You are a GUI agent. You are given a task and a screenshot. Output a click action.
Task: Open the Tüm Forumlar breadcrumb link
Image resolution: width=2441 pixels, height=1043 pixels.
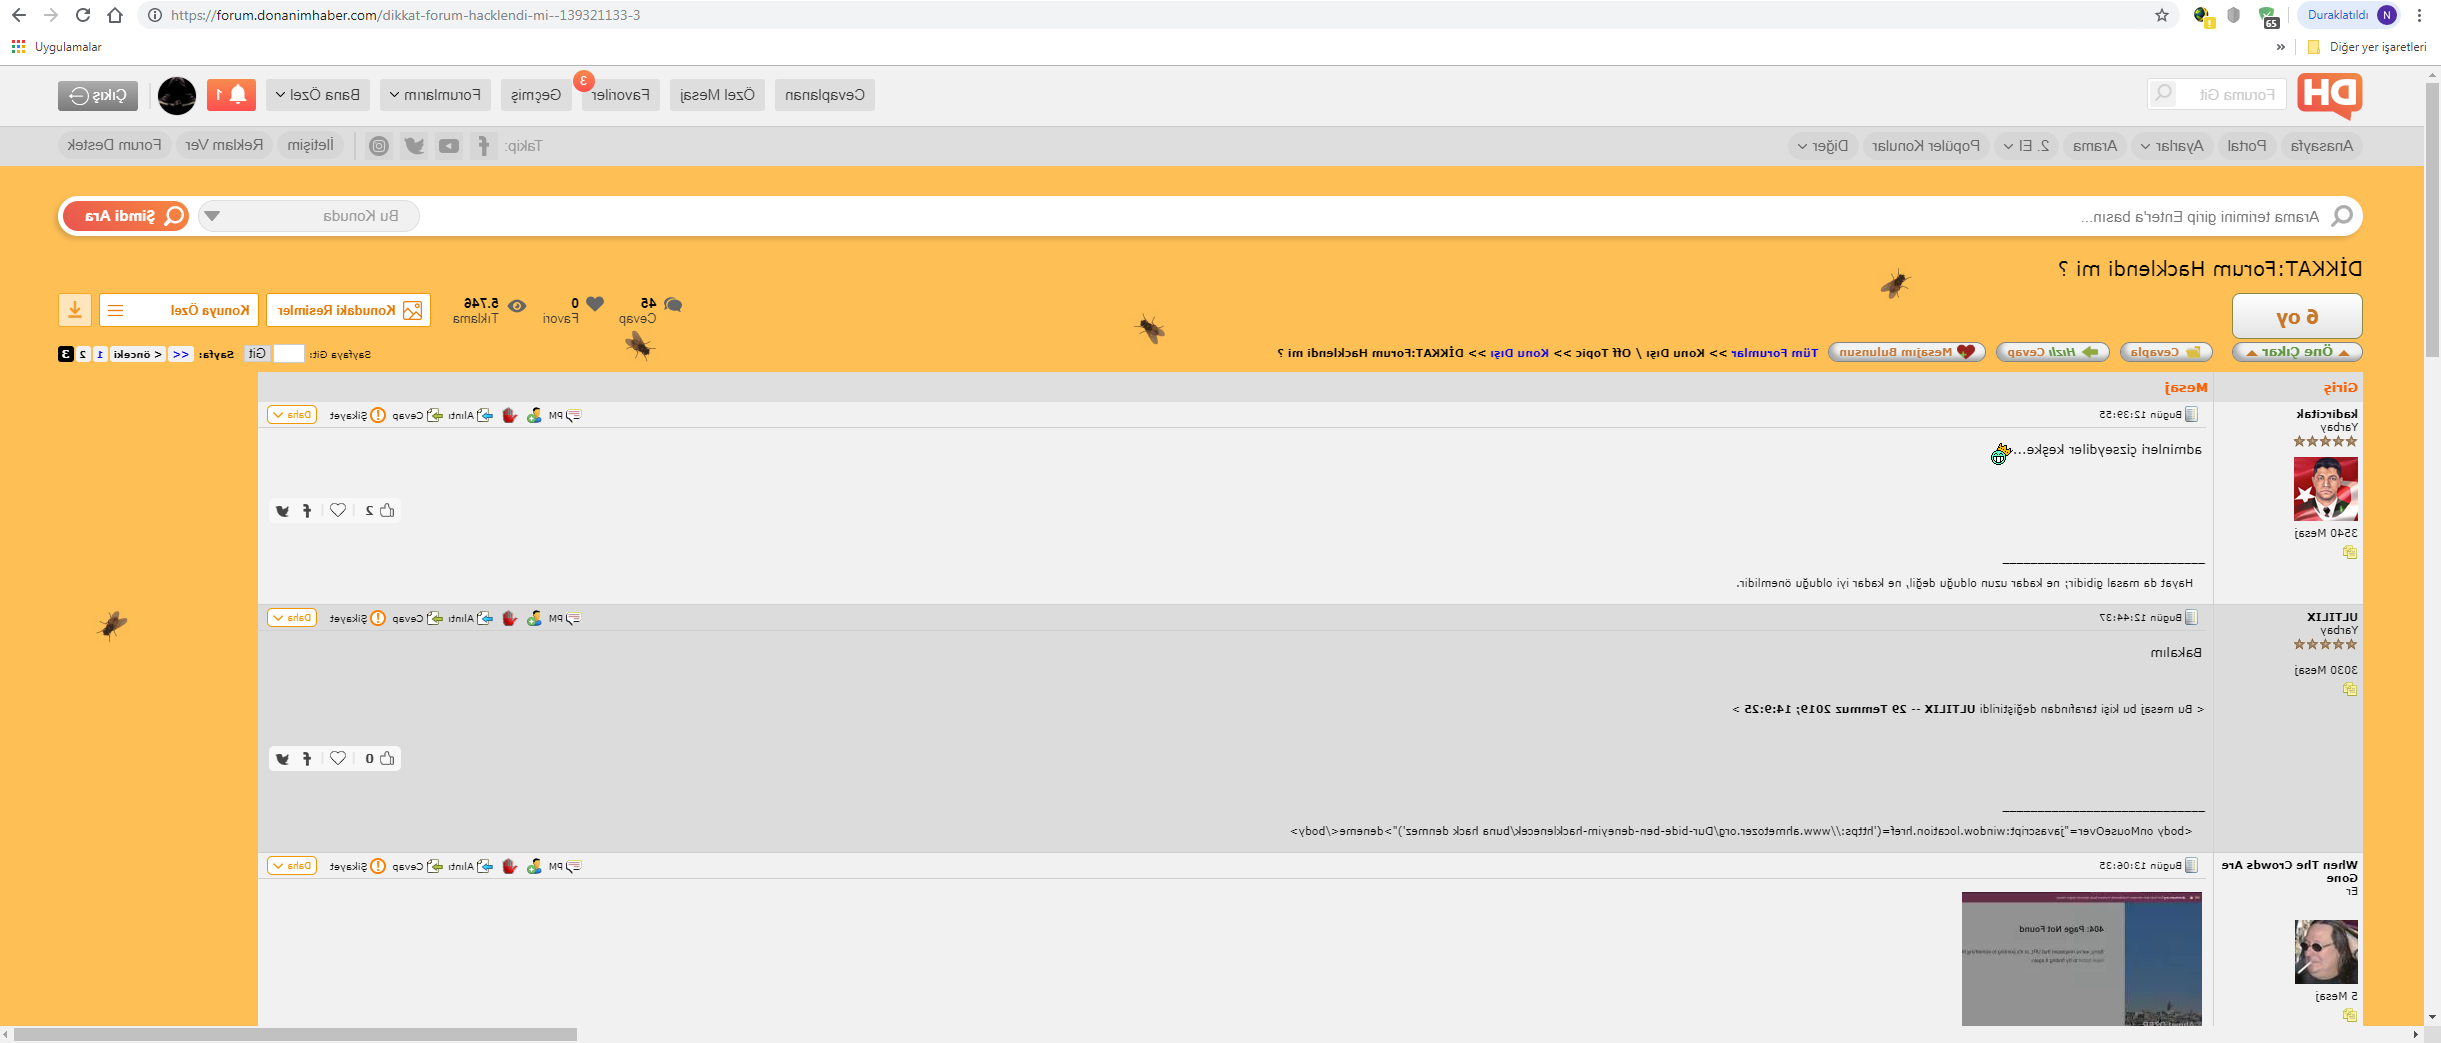pos(1774,353)
